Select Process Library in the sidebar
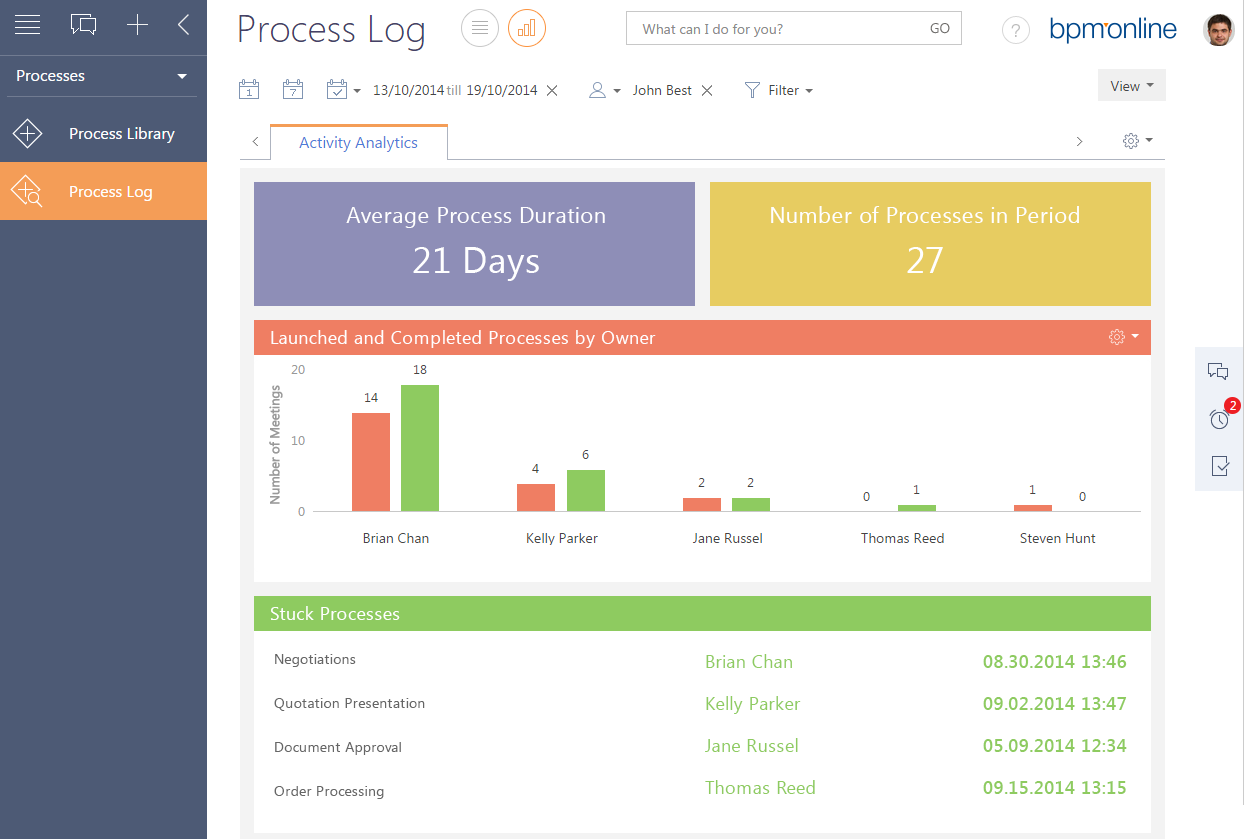Screen dimensions: 1244x839 [121, 134]
